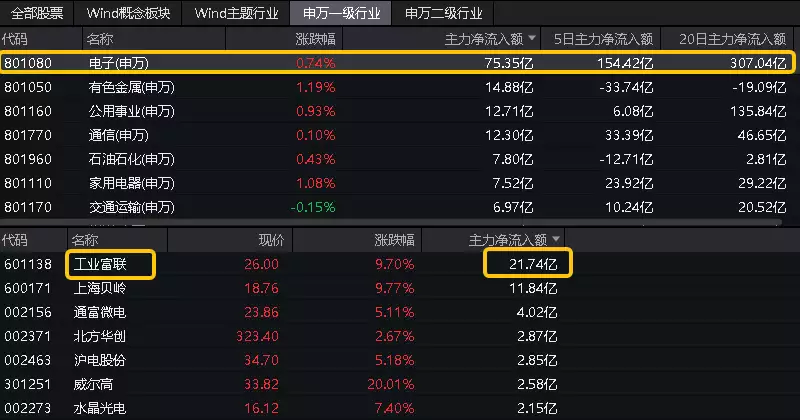Viewport: 800px width, 420px height.
Task: Open stock 威尔高
Action: click(x=93, y=384)
